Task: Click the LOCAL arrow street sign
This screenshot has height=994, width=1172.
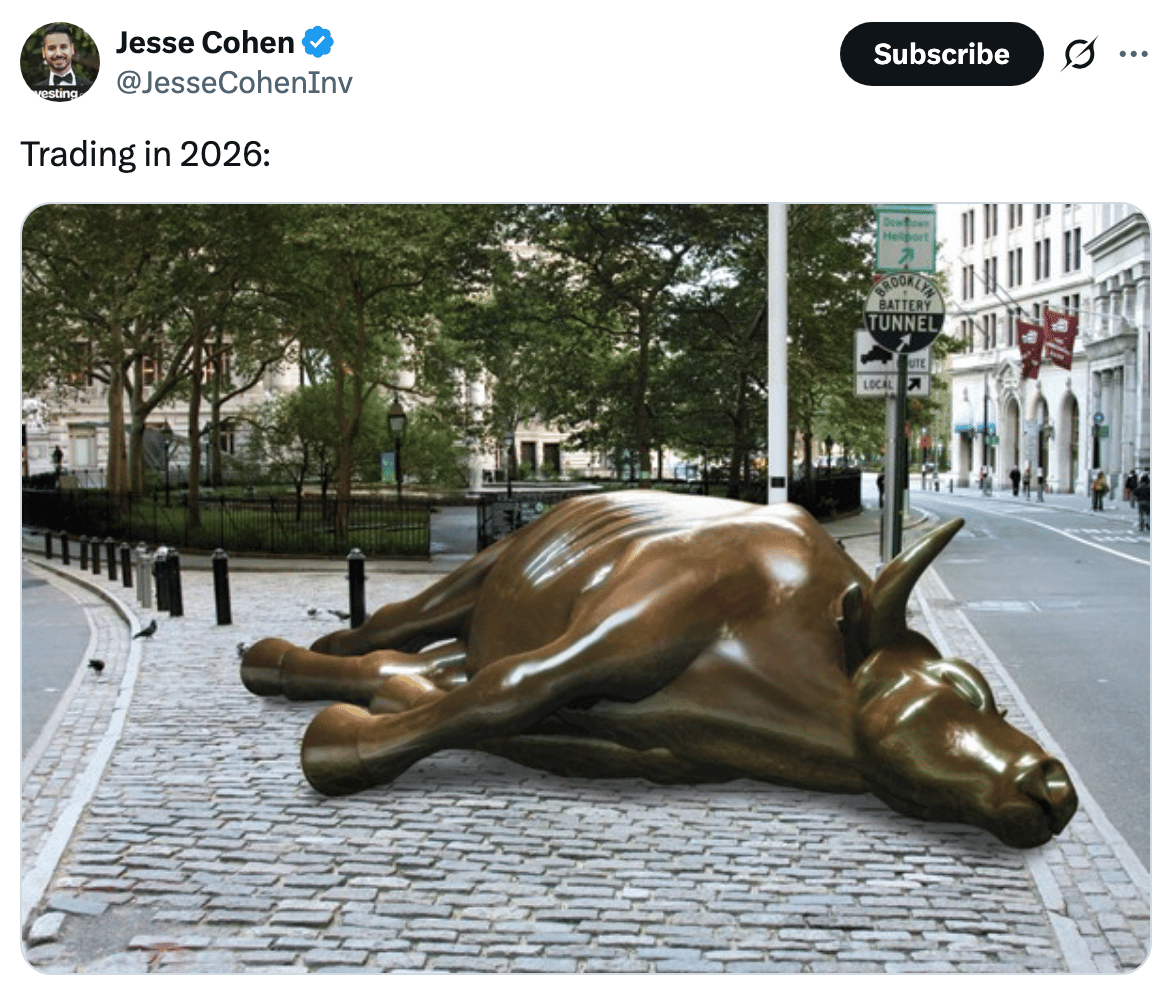Action: pos(892,385)
